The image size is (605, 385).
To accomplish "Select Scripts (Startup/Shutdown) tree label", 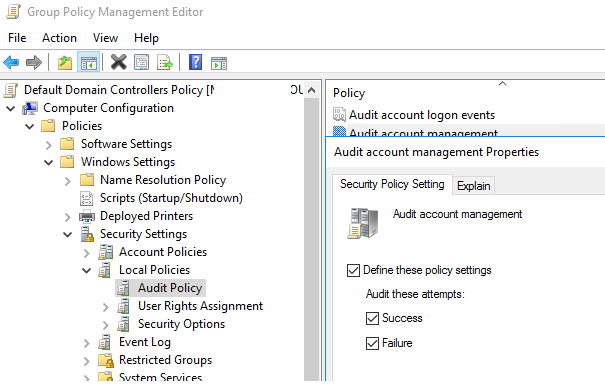I will click(171, 198).
